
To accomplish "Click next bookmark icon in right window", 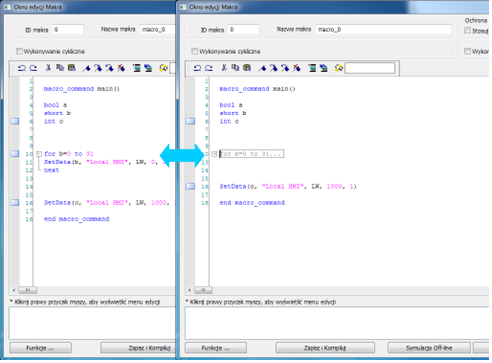I will [x=274, y=68].
